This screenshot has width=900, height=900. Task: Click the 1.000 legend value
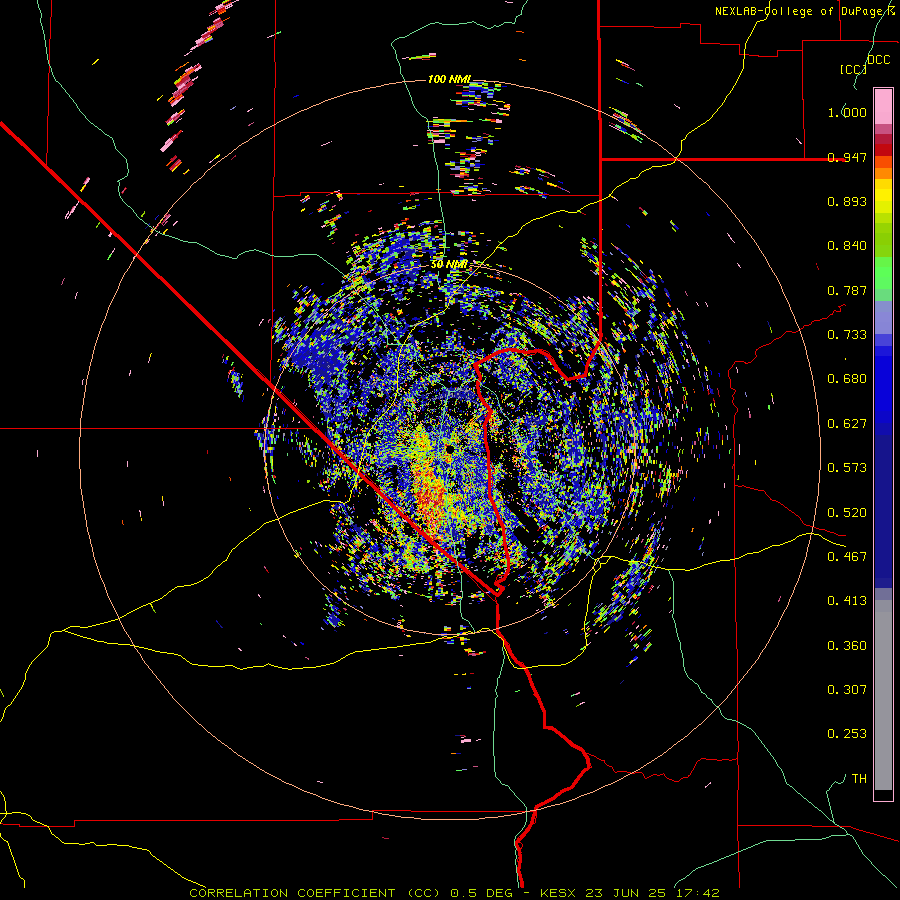[847, 112]
